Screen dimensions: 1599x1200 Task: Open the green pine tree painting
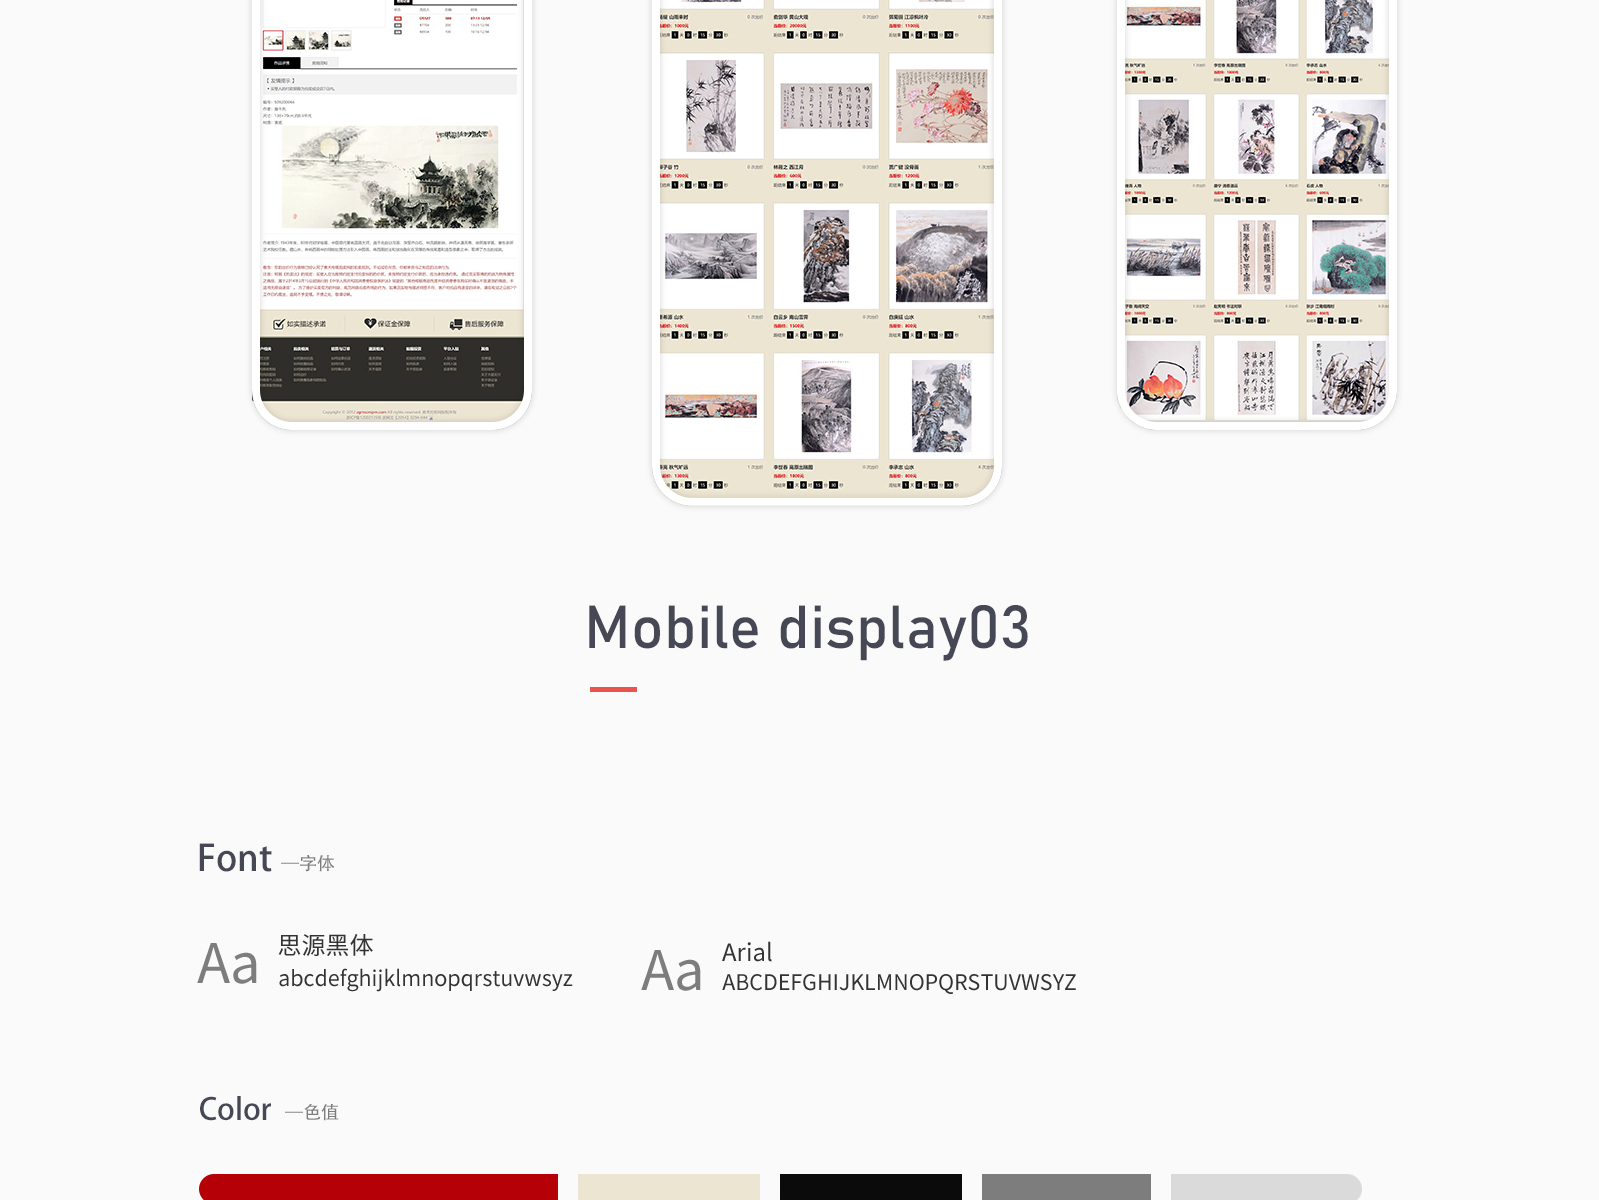click(1348, 258)
